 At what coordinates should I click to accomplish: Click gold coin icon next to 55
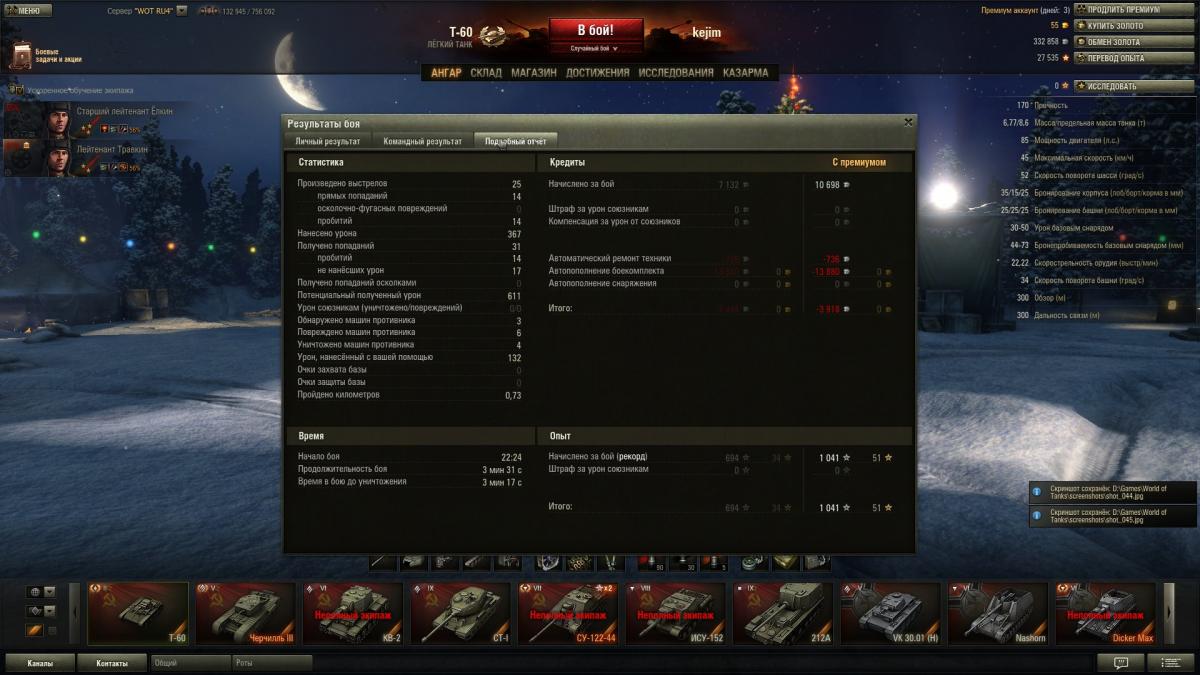1066,25
